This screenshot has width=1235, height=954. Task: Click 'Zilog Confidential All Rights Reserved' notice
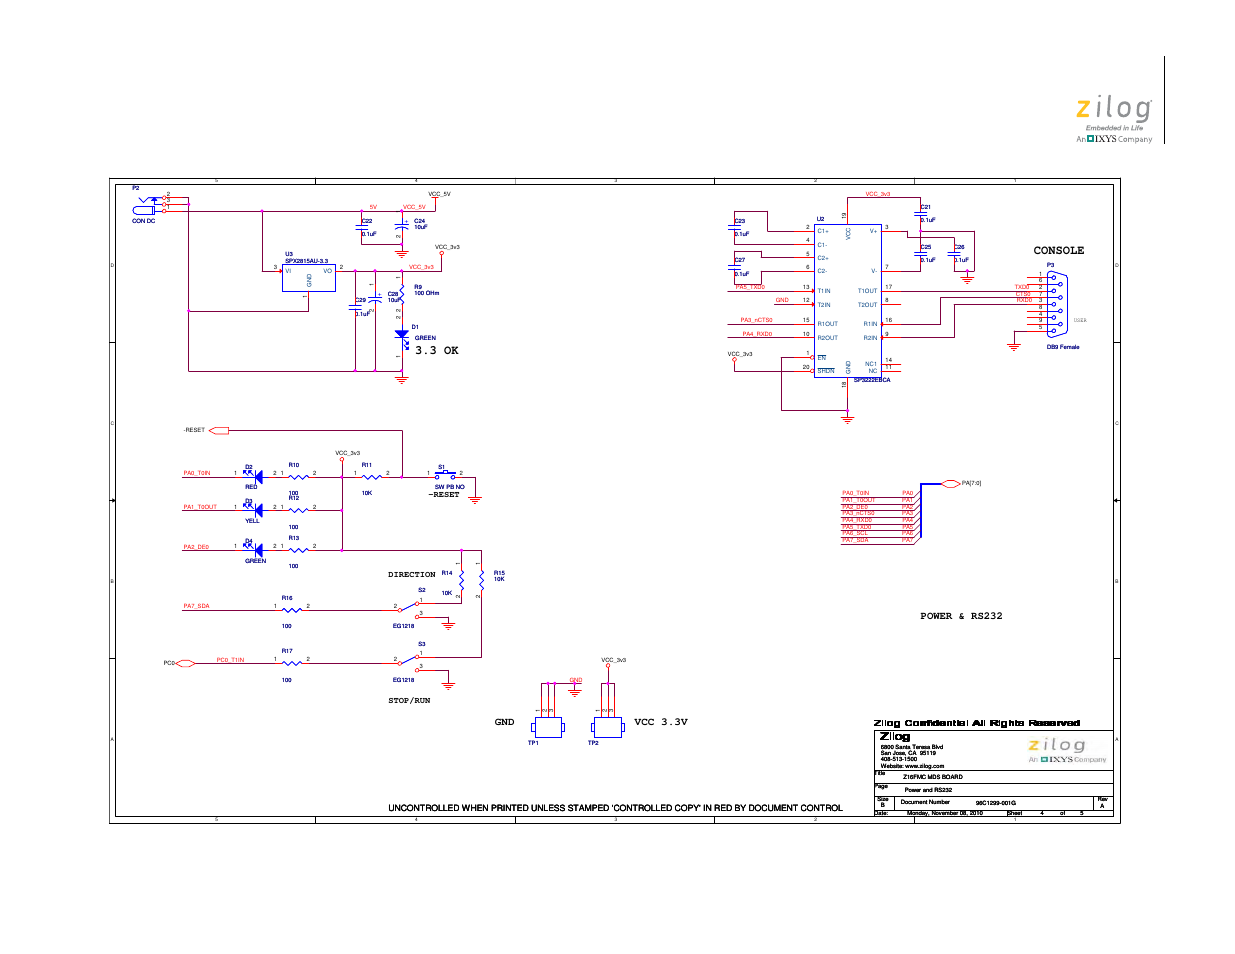[977, 723]
